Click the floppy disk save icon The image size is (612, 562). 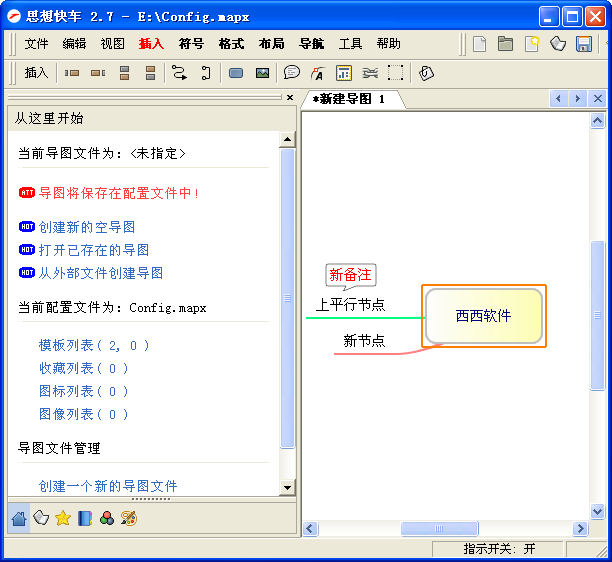(584, 44)
